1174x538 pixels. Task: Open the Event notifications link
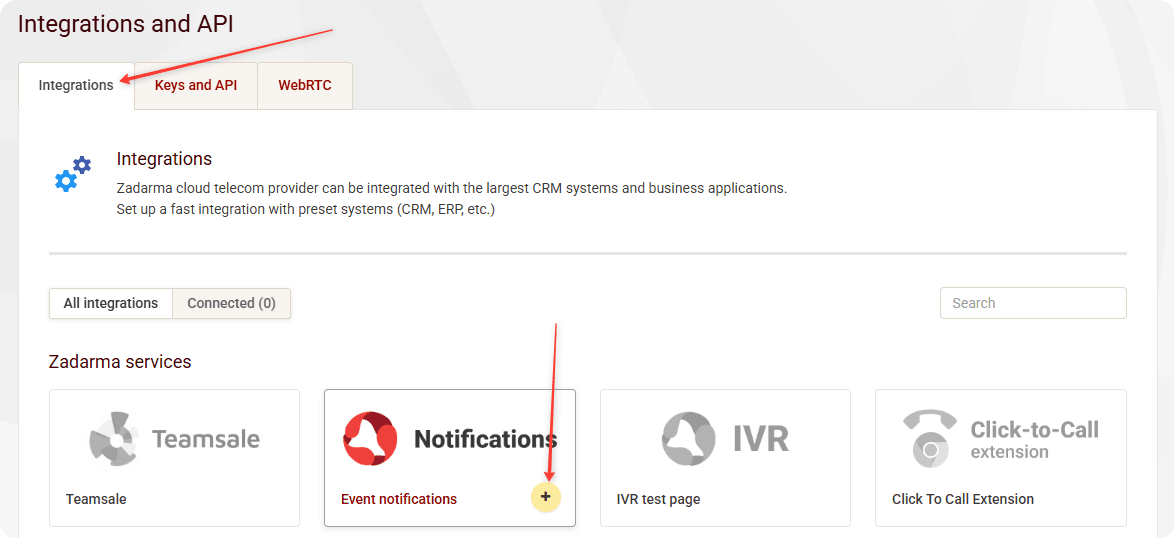(398, 499)
